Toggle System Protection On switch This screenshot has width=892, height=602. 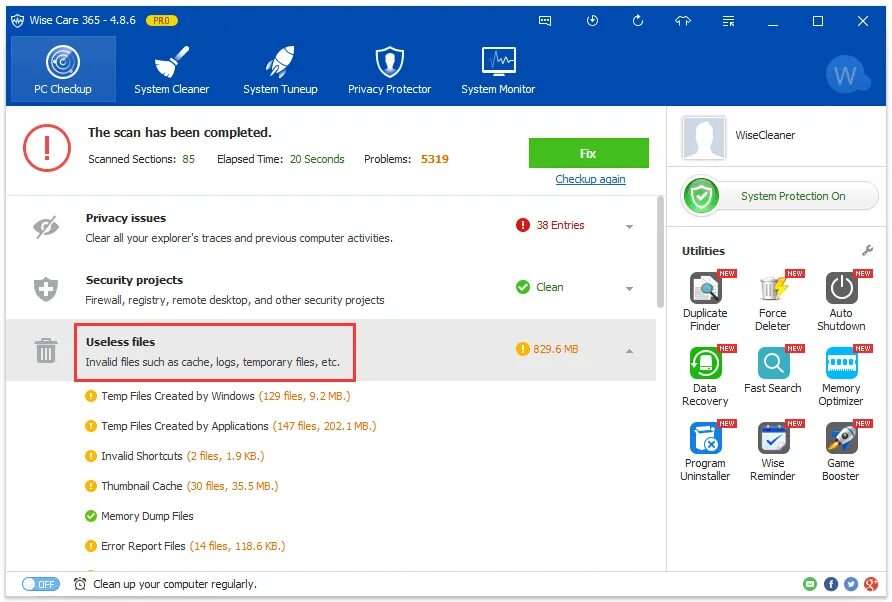point(779,196)
